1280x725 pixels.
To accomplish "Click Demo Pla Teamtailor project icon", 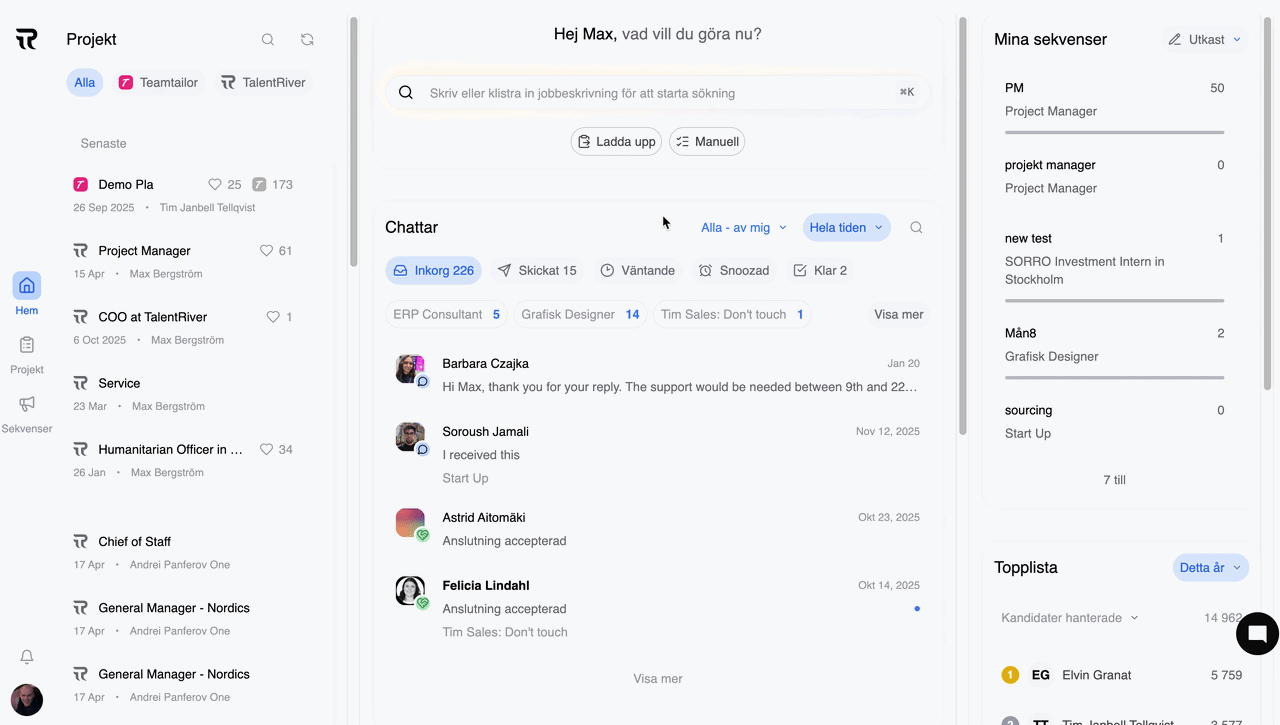I will pos(81,184).
